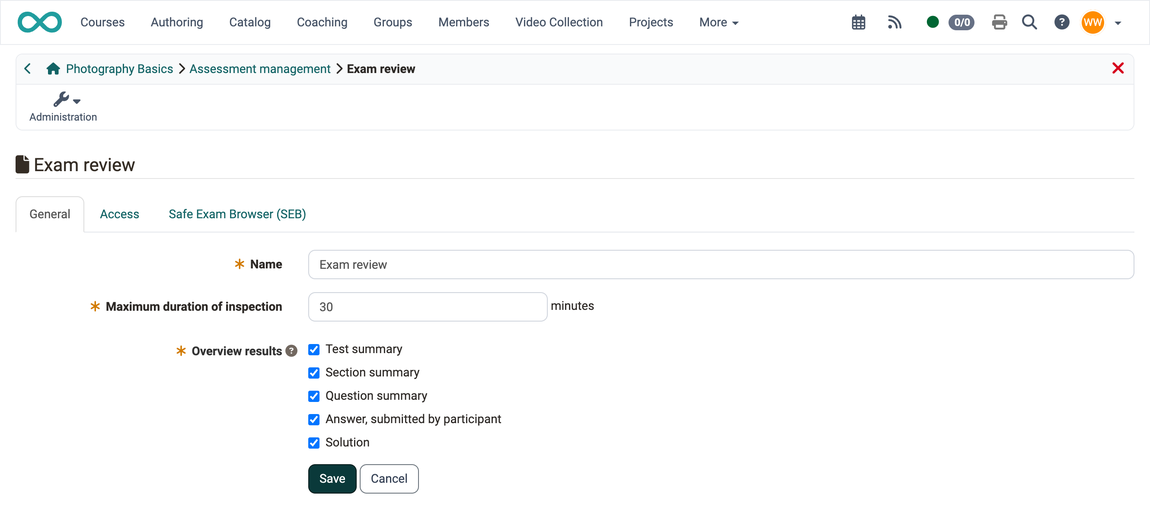Viewport: 1150px width, 510px height.
Task: Expand the More navigation dropdown
Action: pyautogui.click(x=718, y=22)
